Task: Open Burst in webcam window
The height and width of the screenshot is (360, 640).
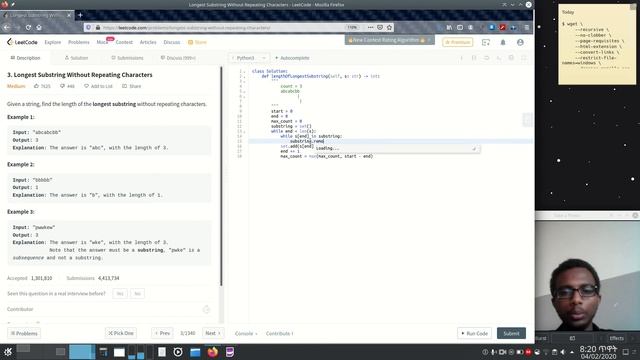Action: point(541,338)
